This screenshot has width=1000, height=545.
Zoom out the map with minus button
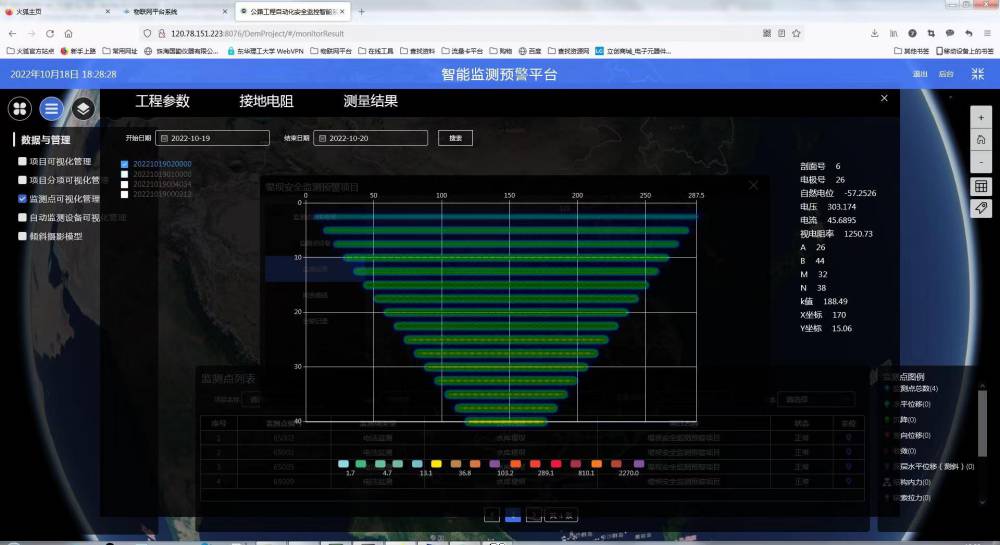click(981, 162)
